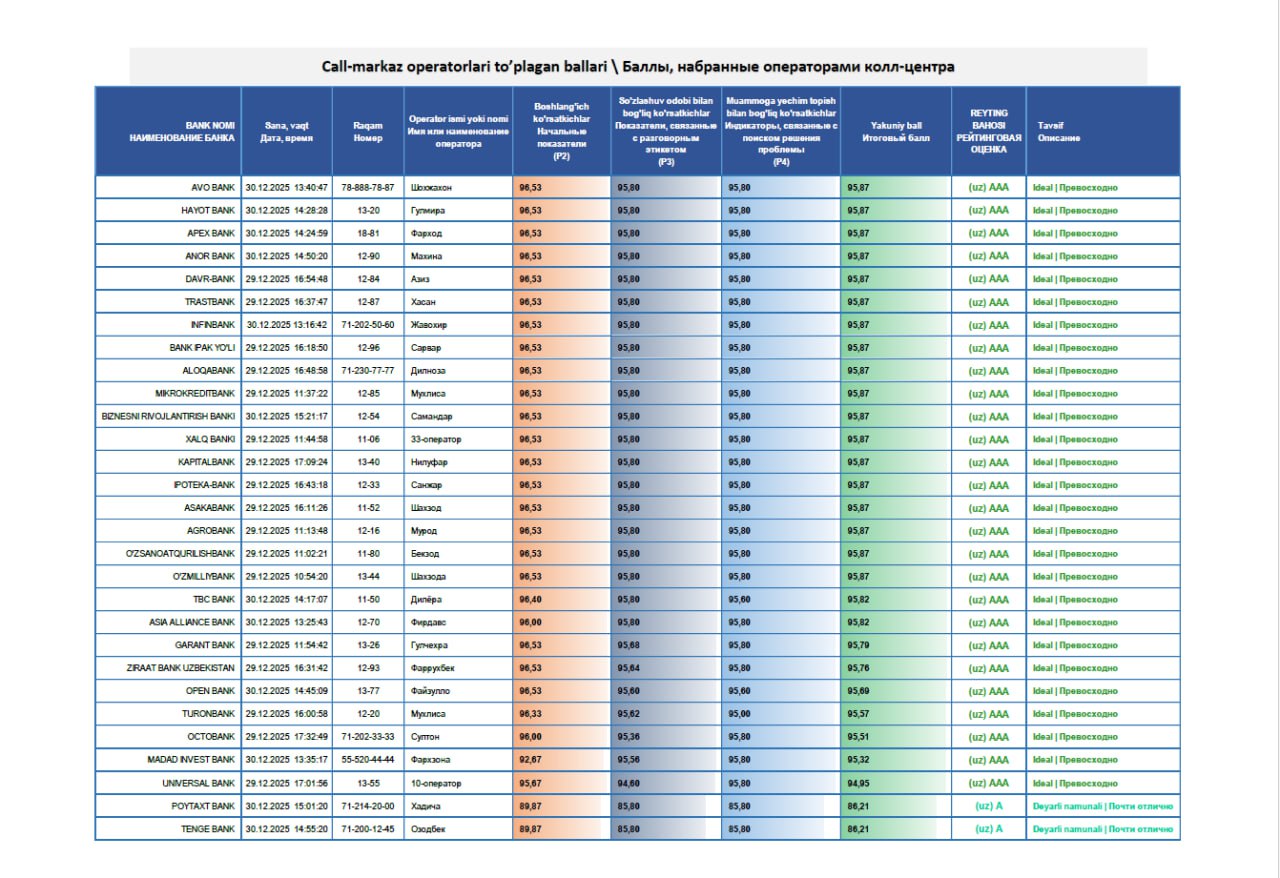Viewport: 1280px width, 878px height.
Task: Click the "Sana, vaqt" column header
Action: coord(286,131)
